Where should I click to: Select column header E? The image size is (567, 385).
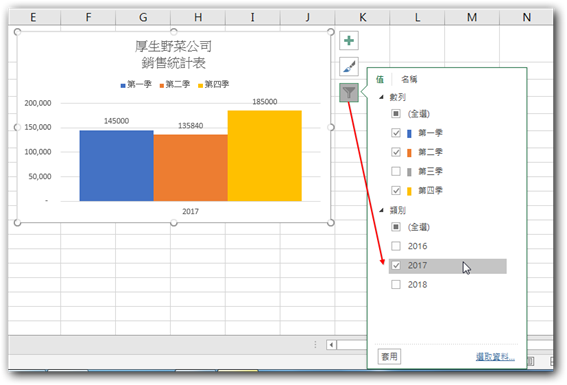33,17
